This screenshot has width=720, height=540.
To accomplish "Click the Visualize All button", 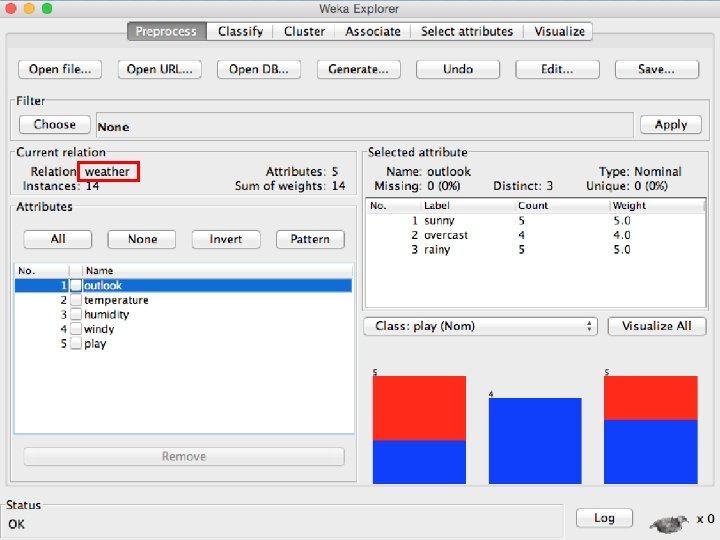I will pos(657,326).
